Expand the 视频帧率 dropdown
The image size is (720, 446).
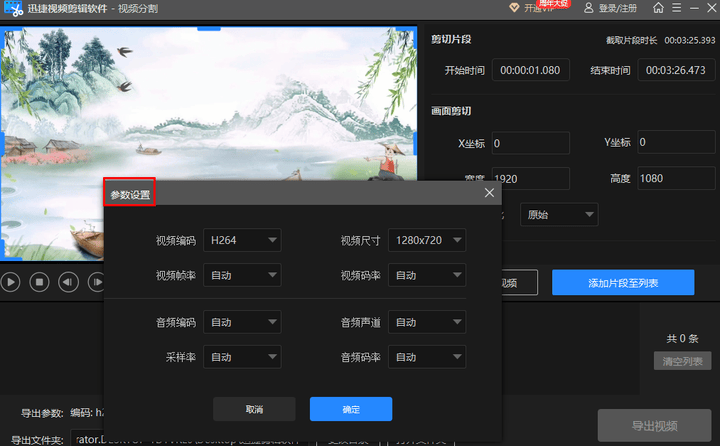[242, 275]
